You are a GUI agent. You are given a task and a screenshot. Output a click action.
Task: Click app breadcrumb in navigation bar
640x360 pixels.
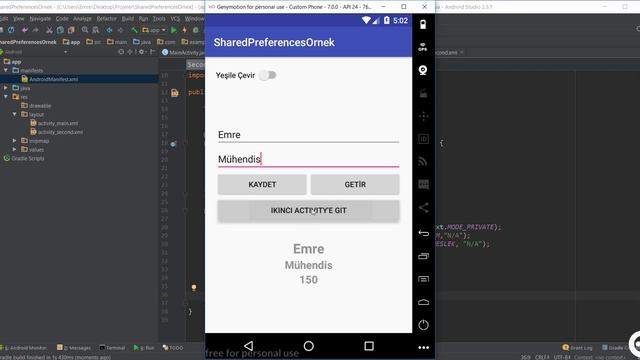pos(71,42)
